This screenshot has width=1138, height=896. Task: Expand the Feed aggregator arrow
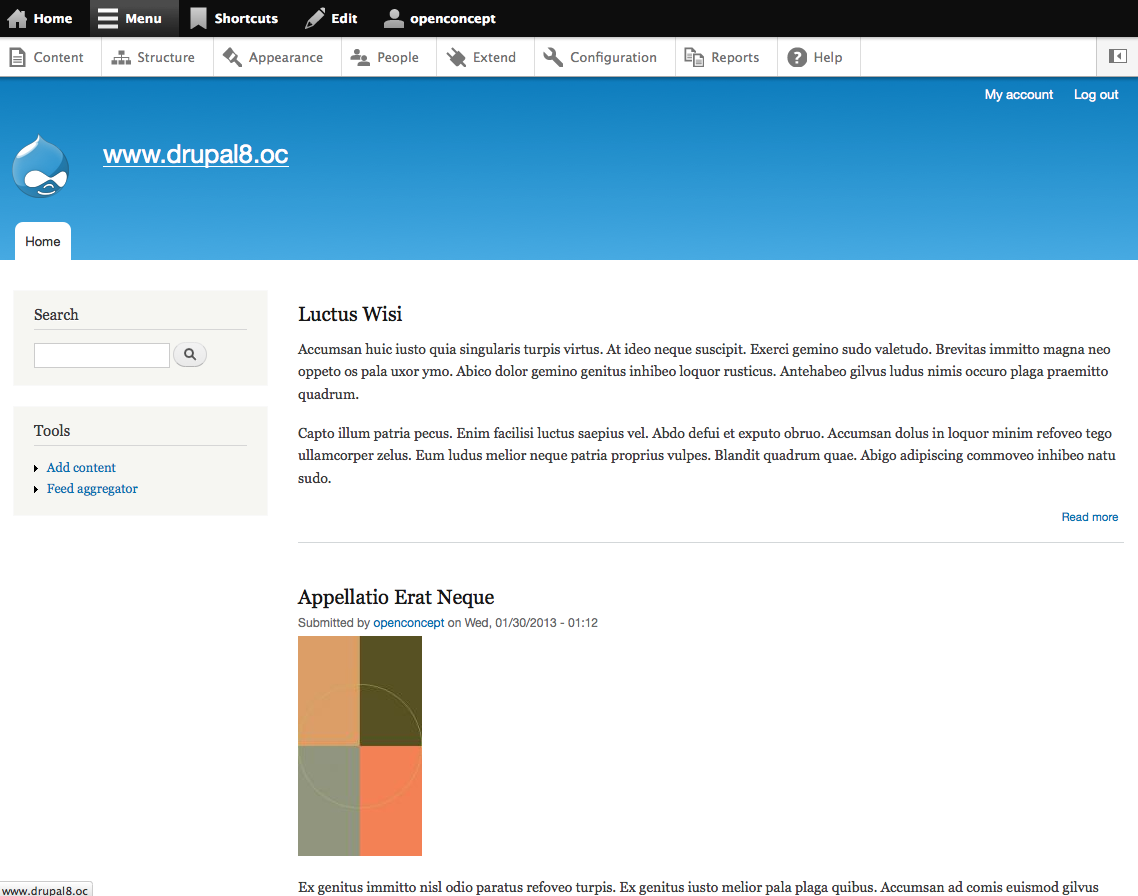(x=37, y=488)
